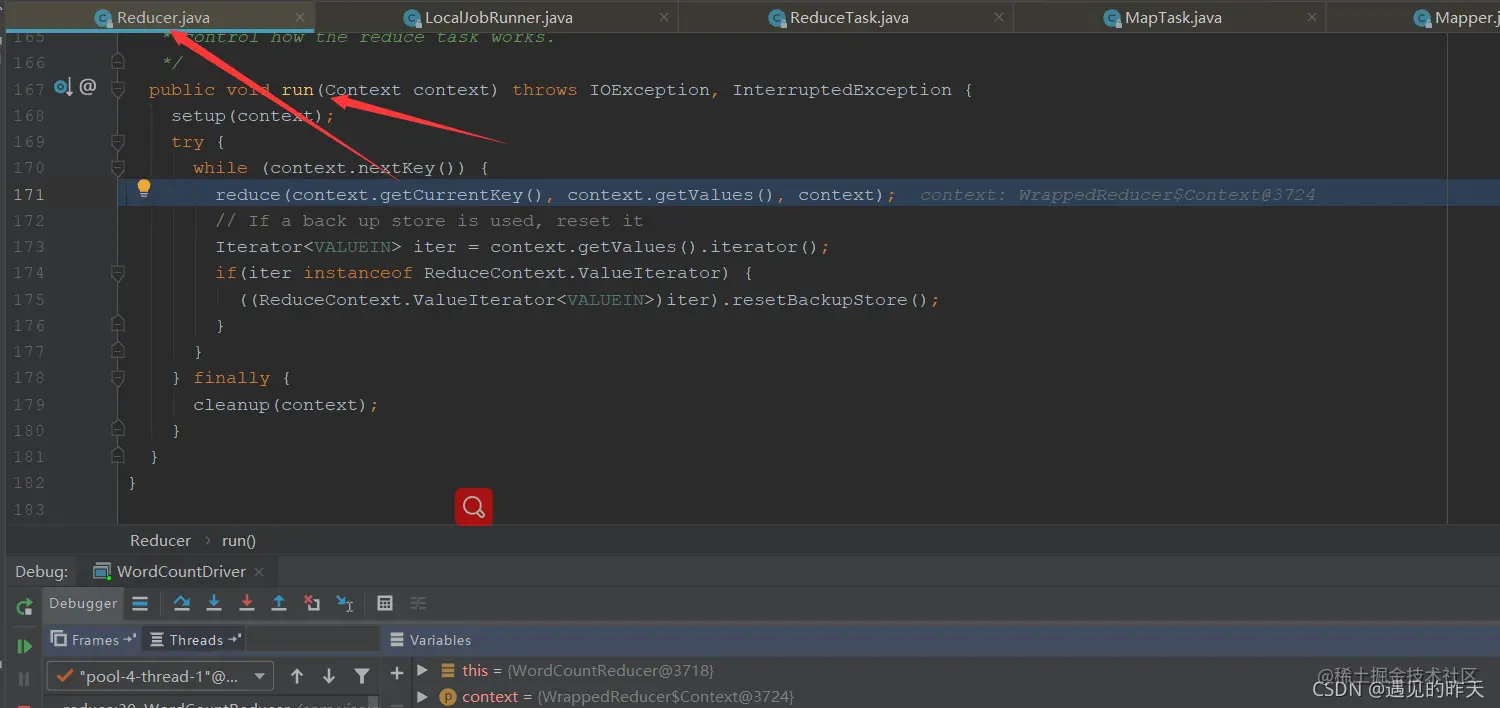The image size is (1500, 708).
Task: Click the Drop Frame icon
Action: pos(312,603)
